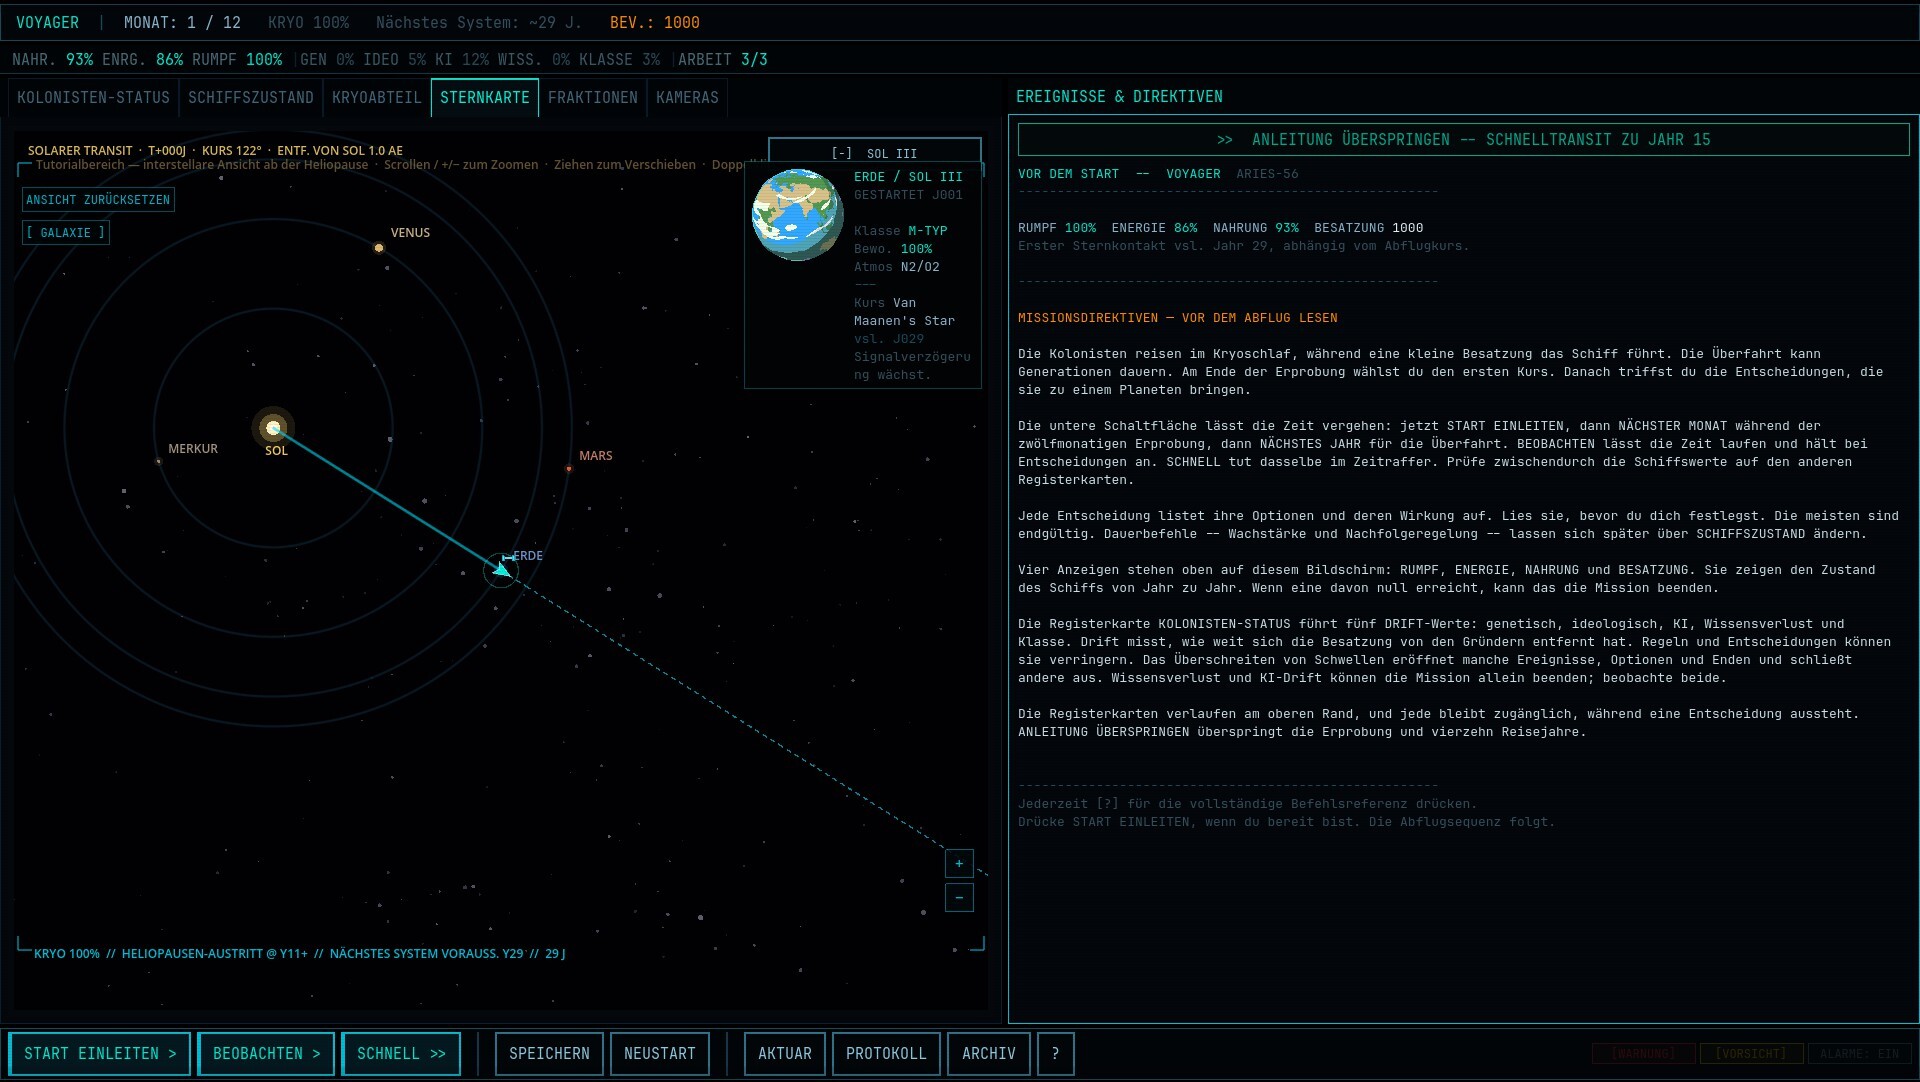This screenshot has height=1082, width=1920.
Task: Select the Earth ship marker on the map
Action: pos(501,570)
